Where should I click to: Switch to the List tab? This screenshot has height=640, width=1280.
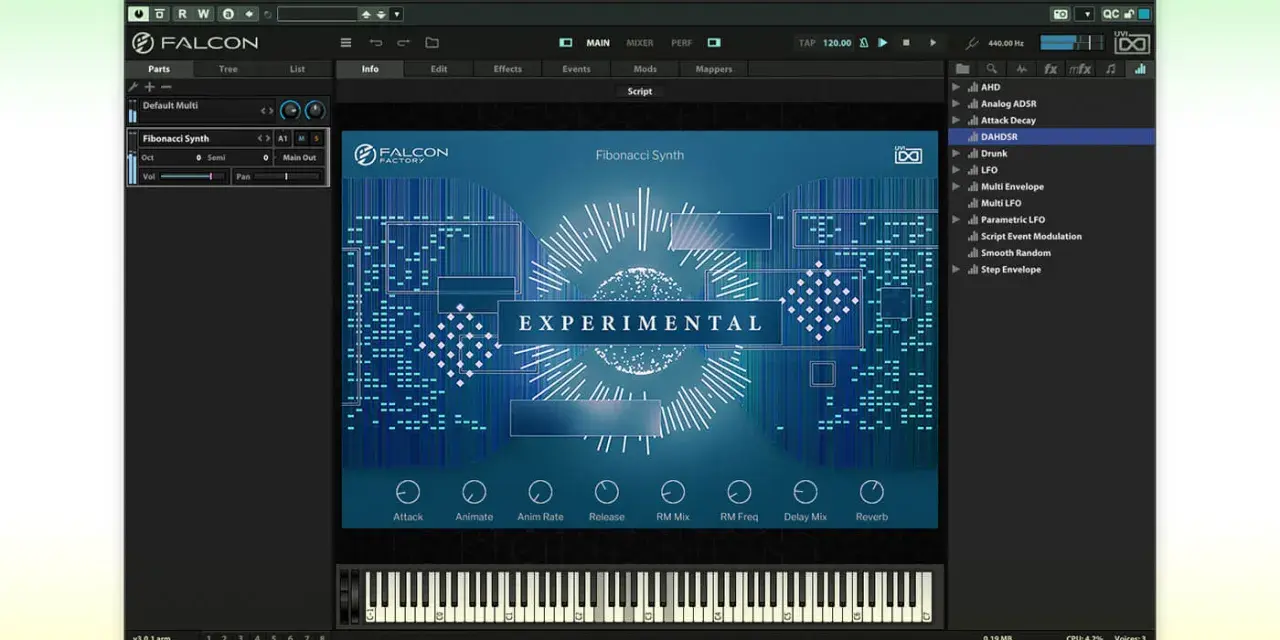click(297, 69)
